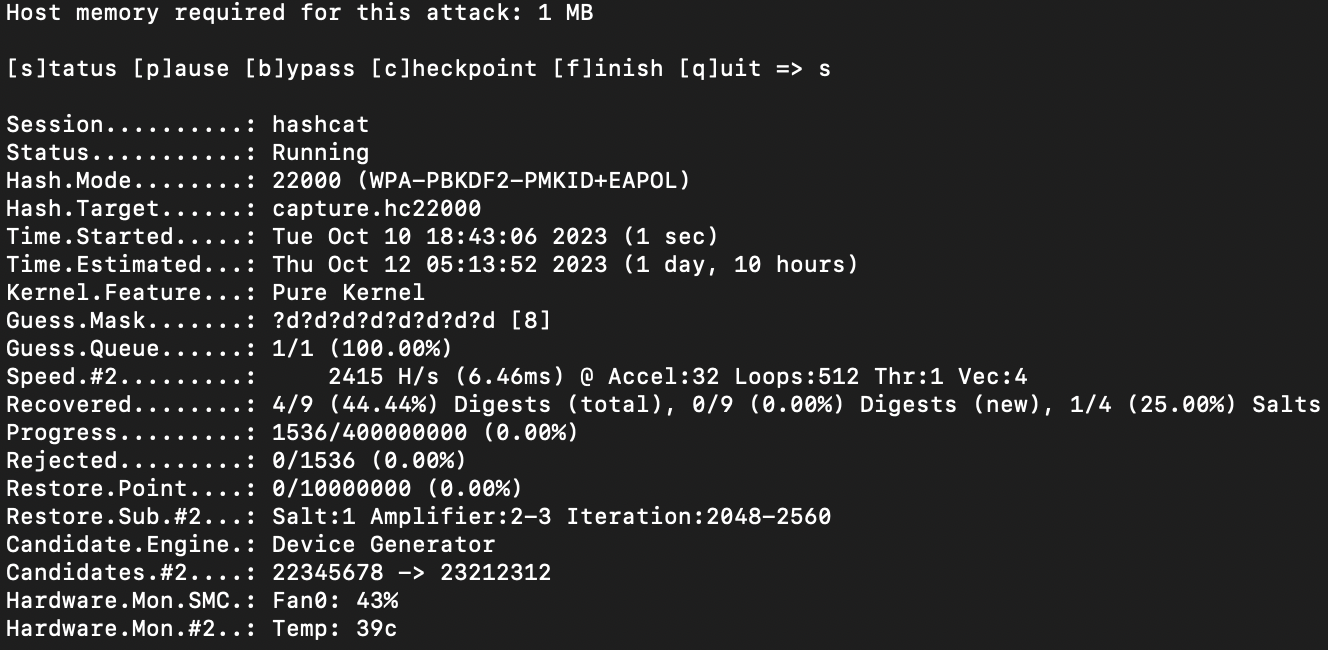Click the Device Generator engine text

[383, 545]
